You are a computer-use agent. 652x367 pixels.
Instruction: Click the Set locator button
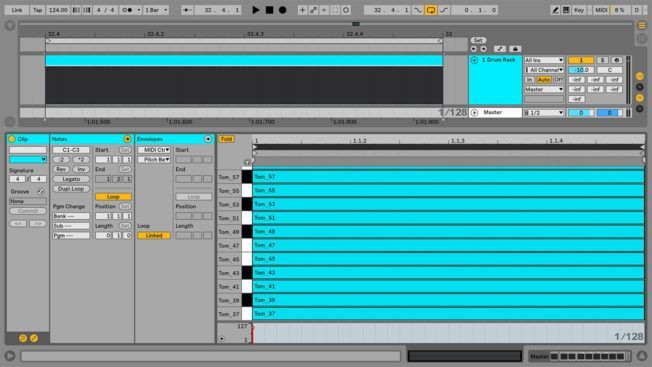point(478,40)
